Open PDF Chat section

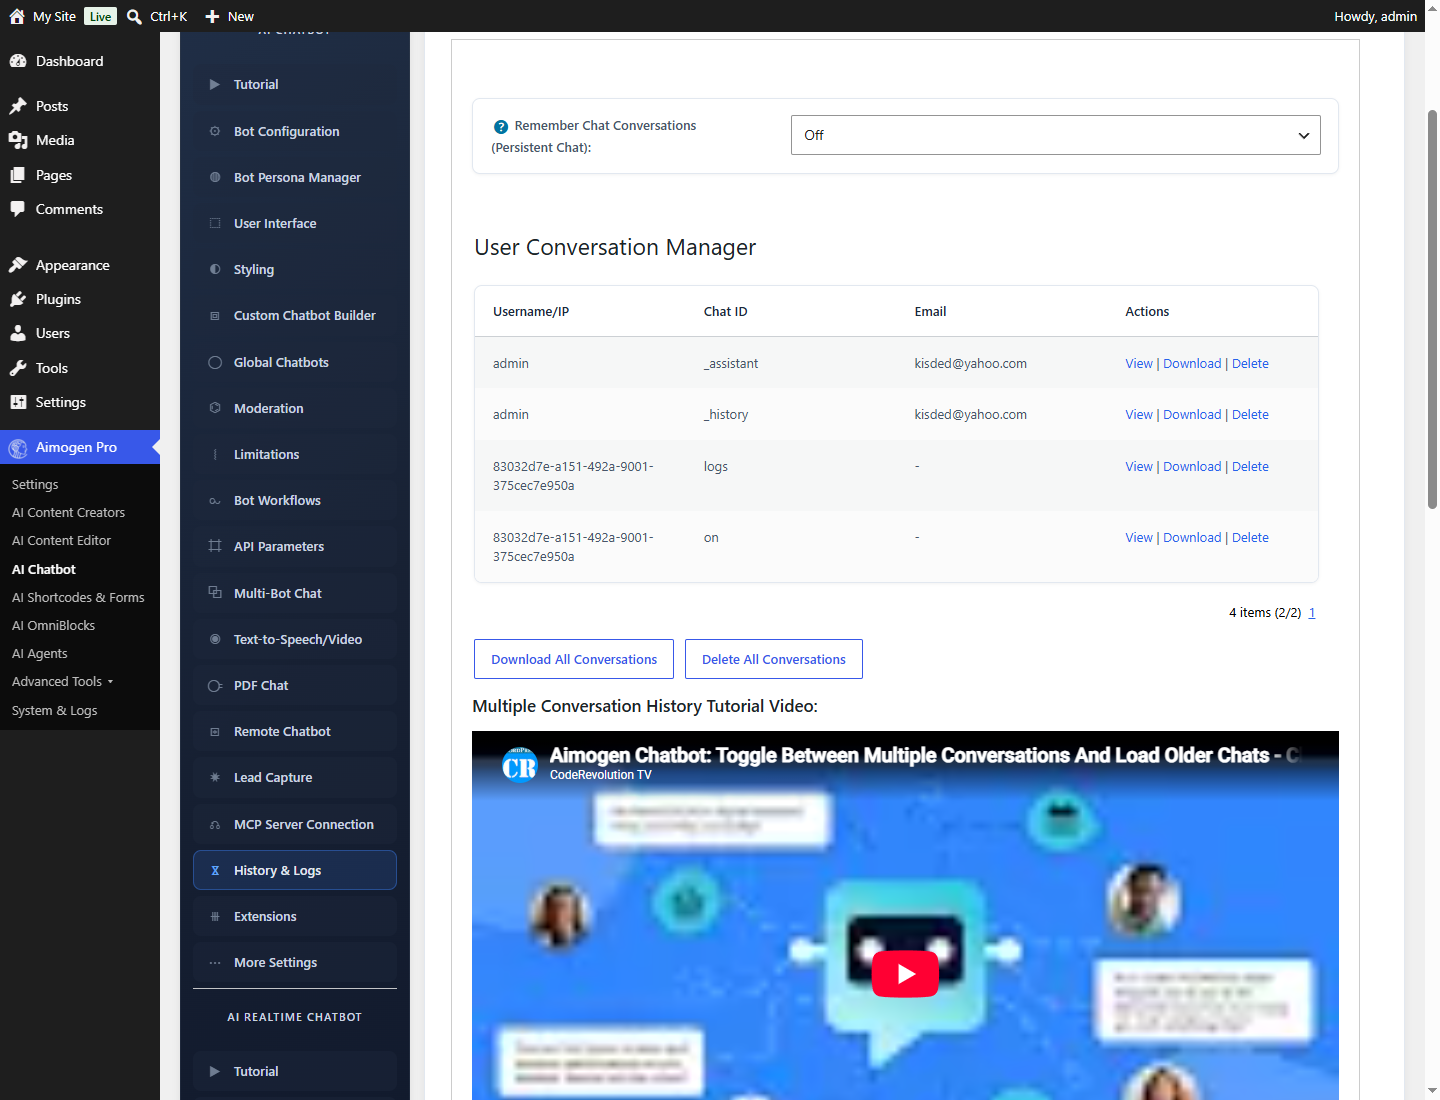coord(295,685)
